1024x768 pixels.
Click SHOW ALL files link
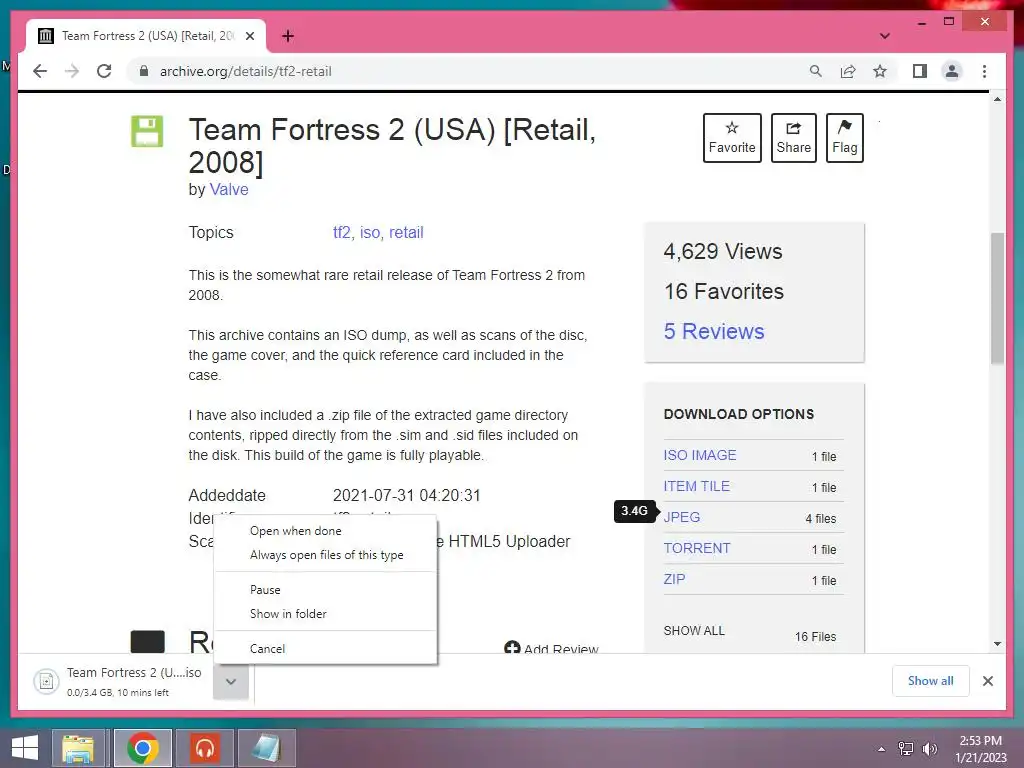point(694,631)
